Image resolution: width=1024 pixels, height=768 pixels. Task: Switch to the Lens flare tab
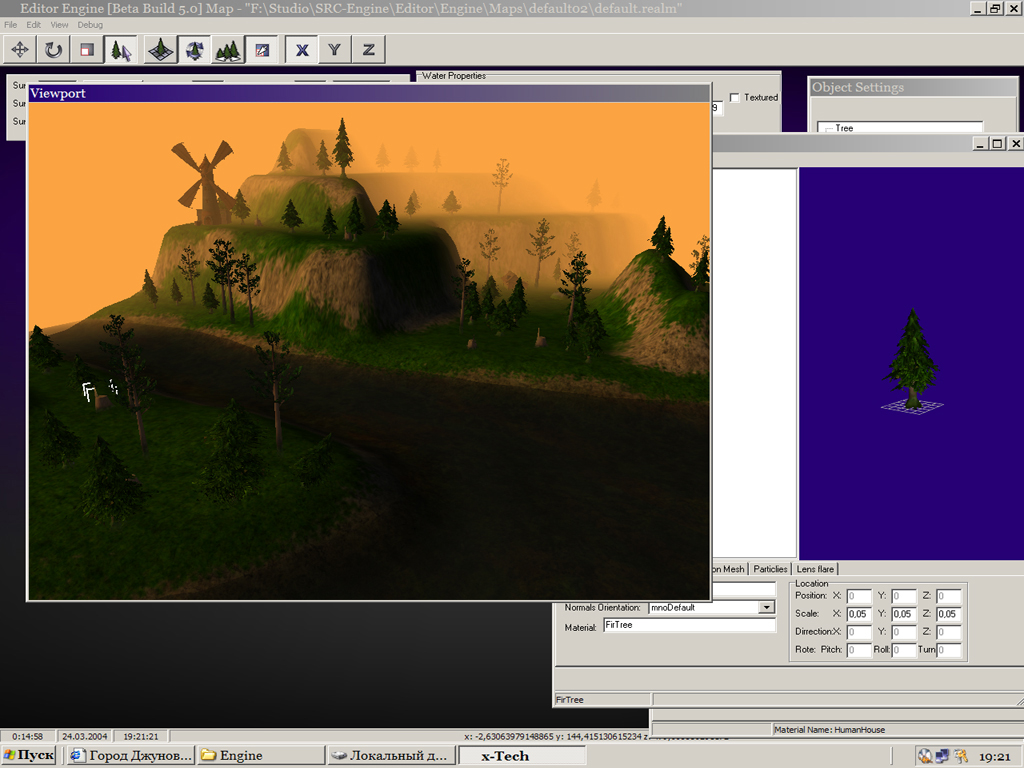pos(815,569)
